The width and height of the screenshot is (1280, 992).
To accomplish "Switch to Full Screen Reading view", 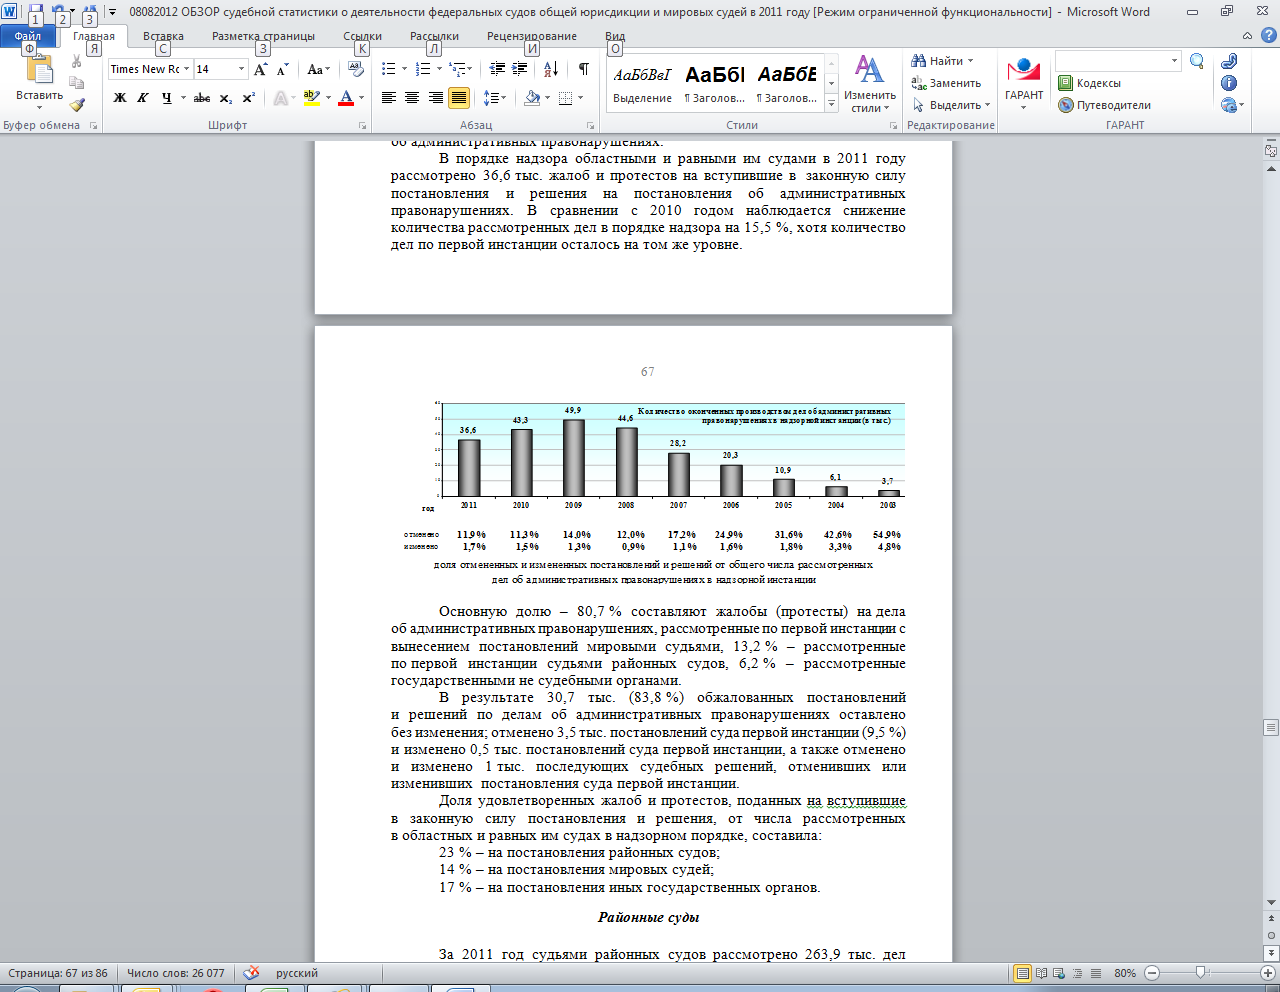I will click(1042, 973).
